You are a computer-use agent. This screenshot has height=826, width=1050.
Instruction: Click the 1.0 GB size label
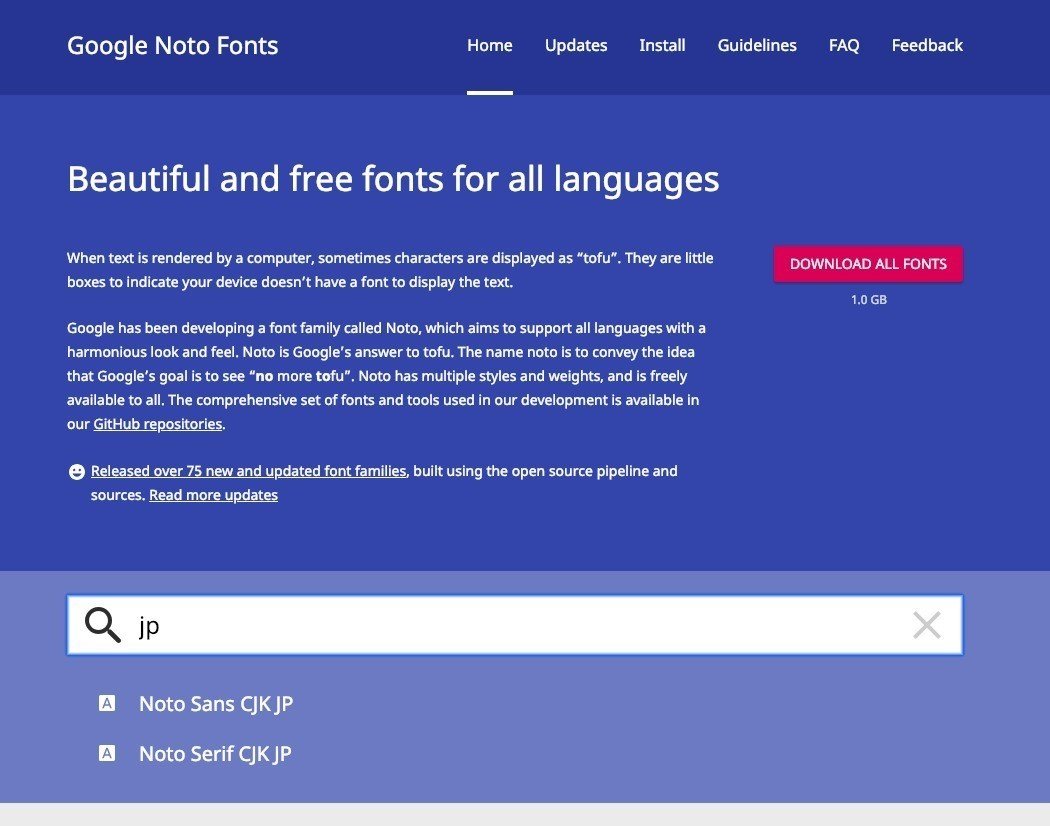[x=868, y=299]
